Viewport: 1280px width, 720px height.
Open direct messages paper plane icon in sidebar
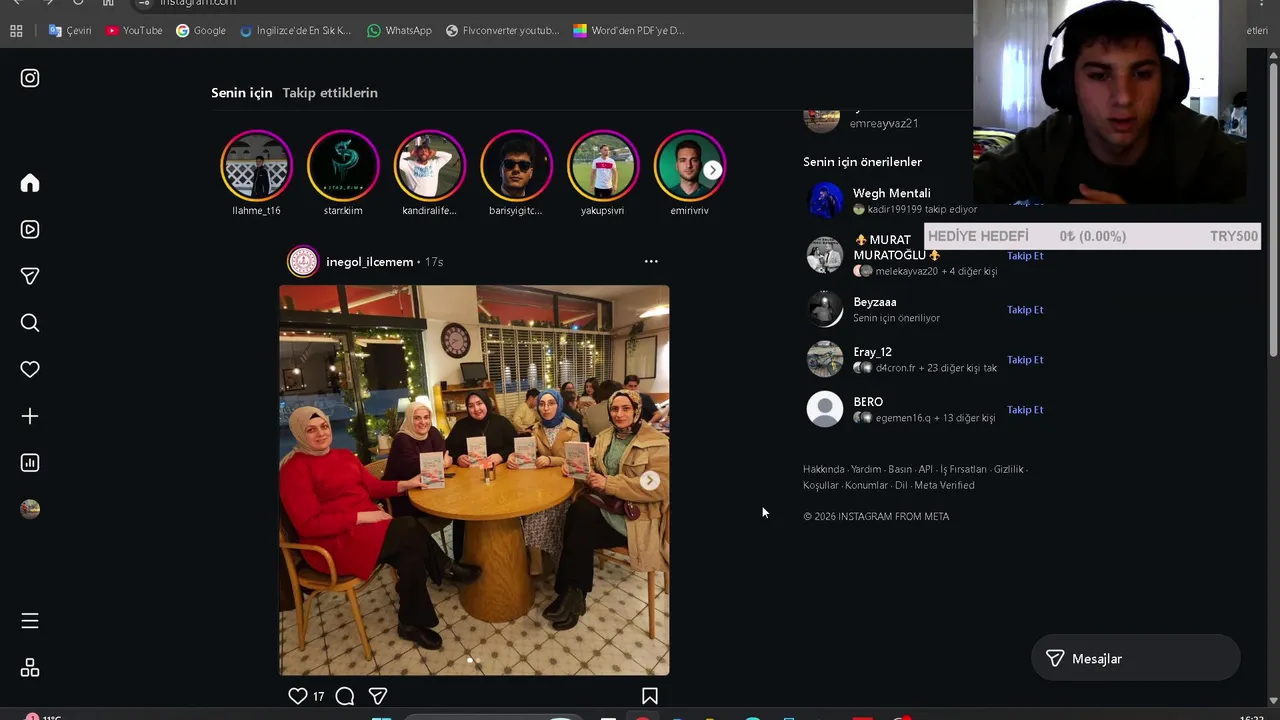pos(30,276)
